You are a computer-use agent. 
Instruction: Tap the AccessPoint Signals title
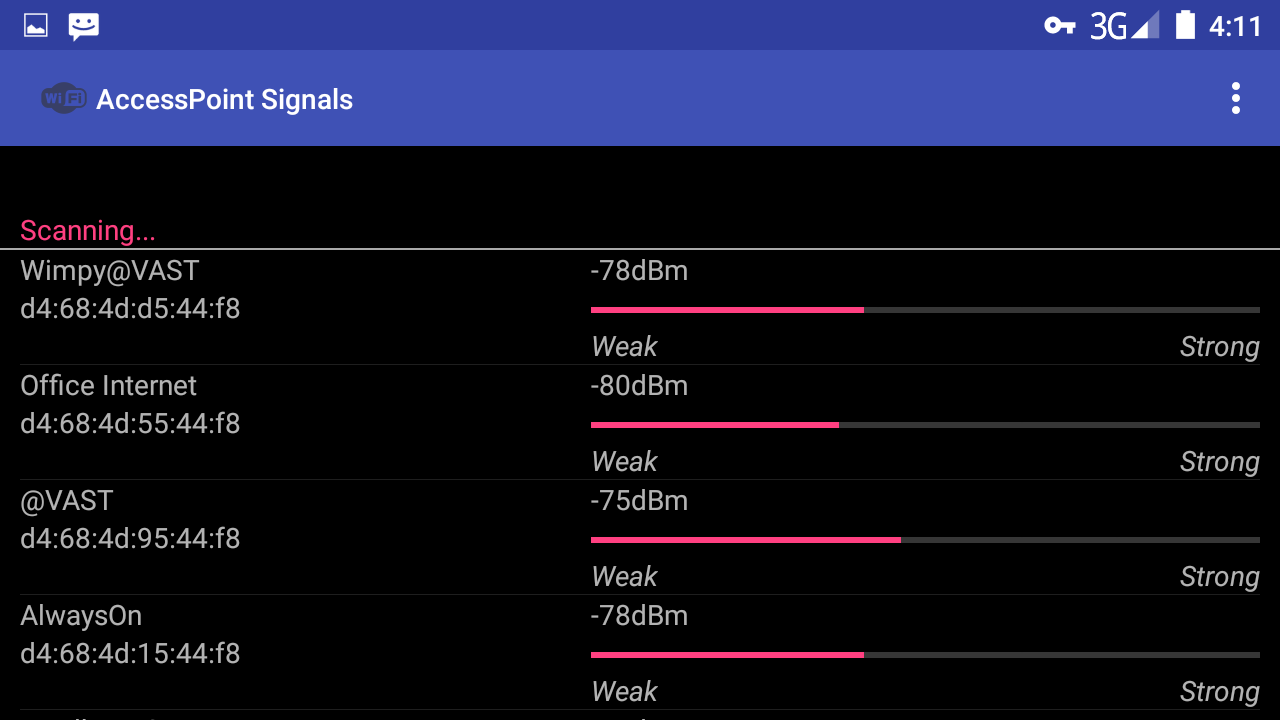[x=224, y=100]
